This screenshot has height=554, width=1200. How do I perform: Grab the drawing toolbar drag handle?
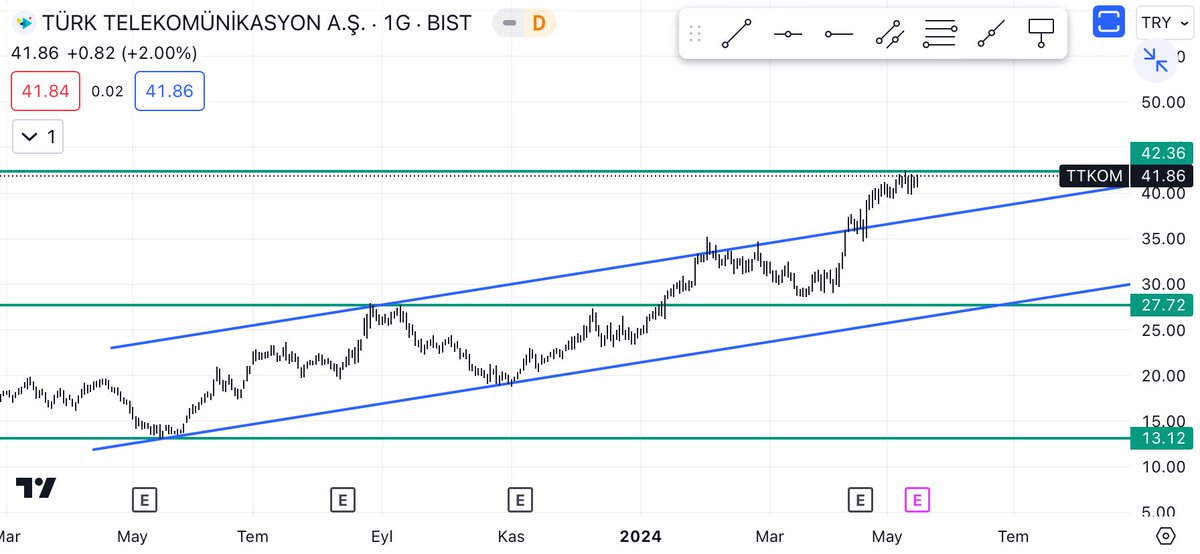[x=696, y=34]
